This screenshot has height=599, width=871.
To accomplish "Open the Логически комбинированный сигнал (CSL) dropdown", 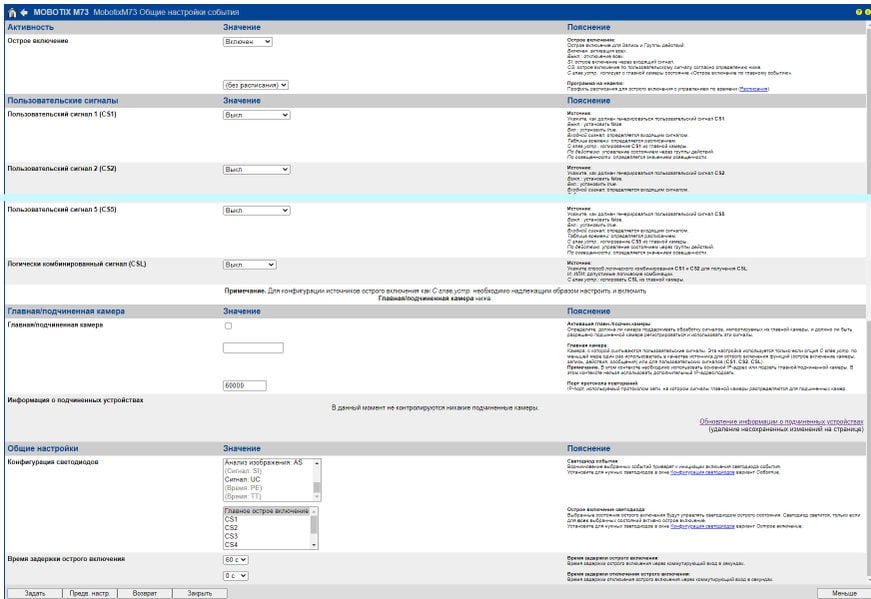I will click(249, 265).
